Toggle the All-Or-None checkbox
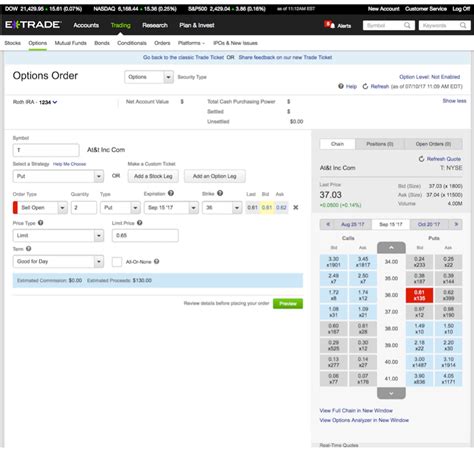 (x=117, y=262)
